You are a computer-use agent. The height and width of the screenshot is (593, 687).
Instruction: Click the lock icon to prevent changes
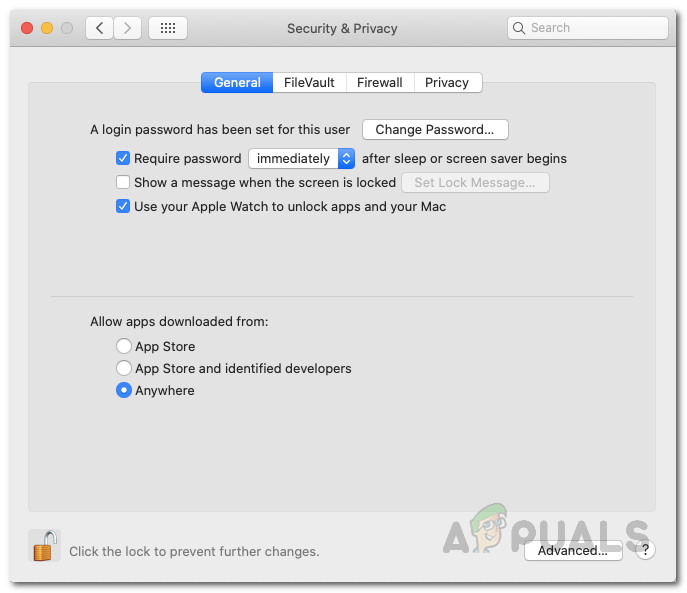pos(44,546)
